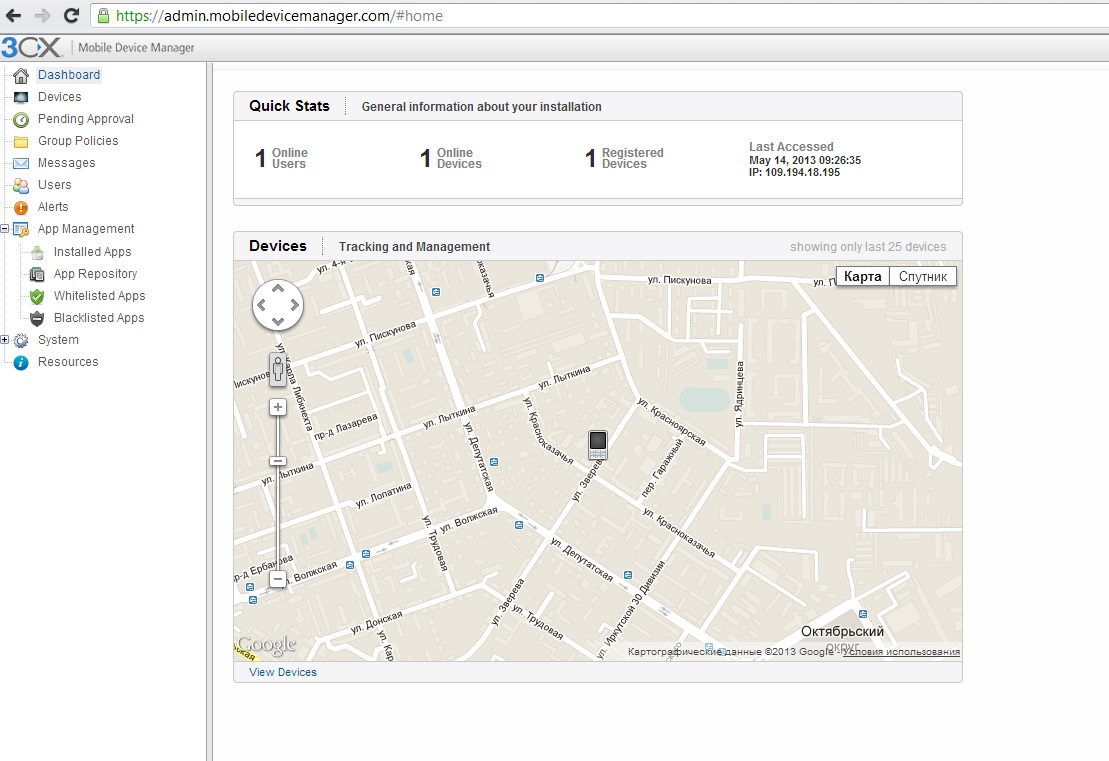Click the View Devices link

coord(283,672)
